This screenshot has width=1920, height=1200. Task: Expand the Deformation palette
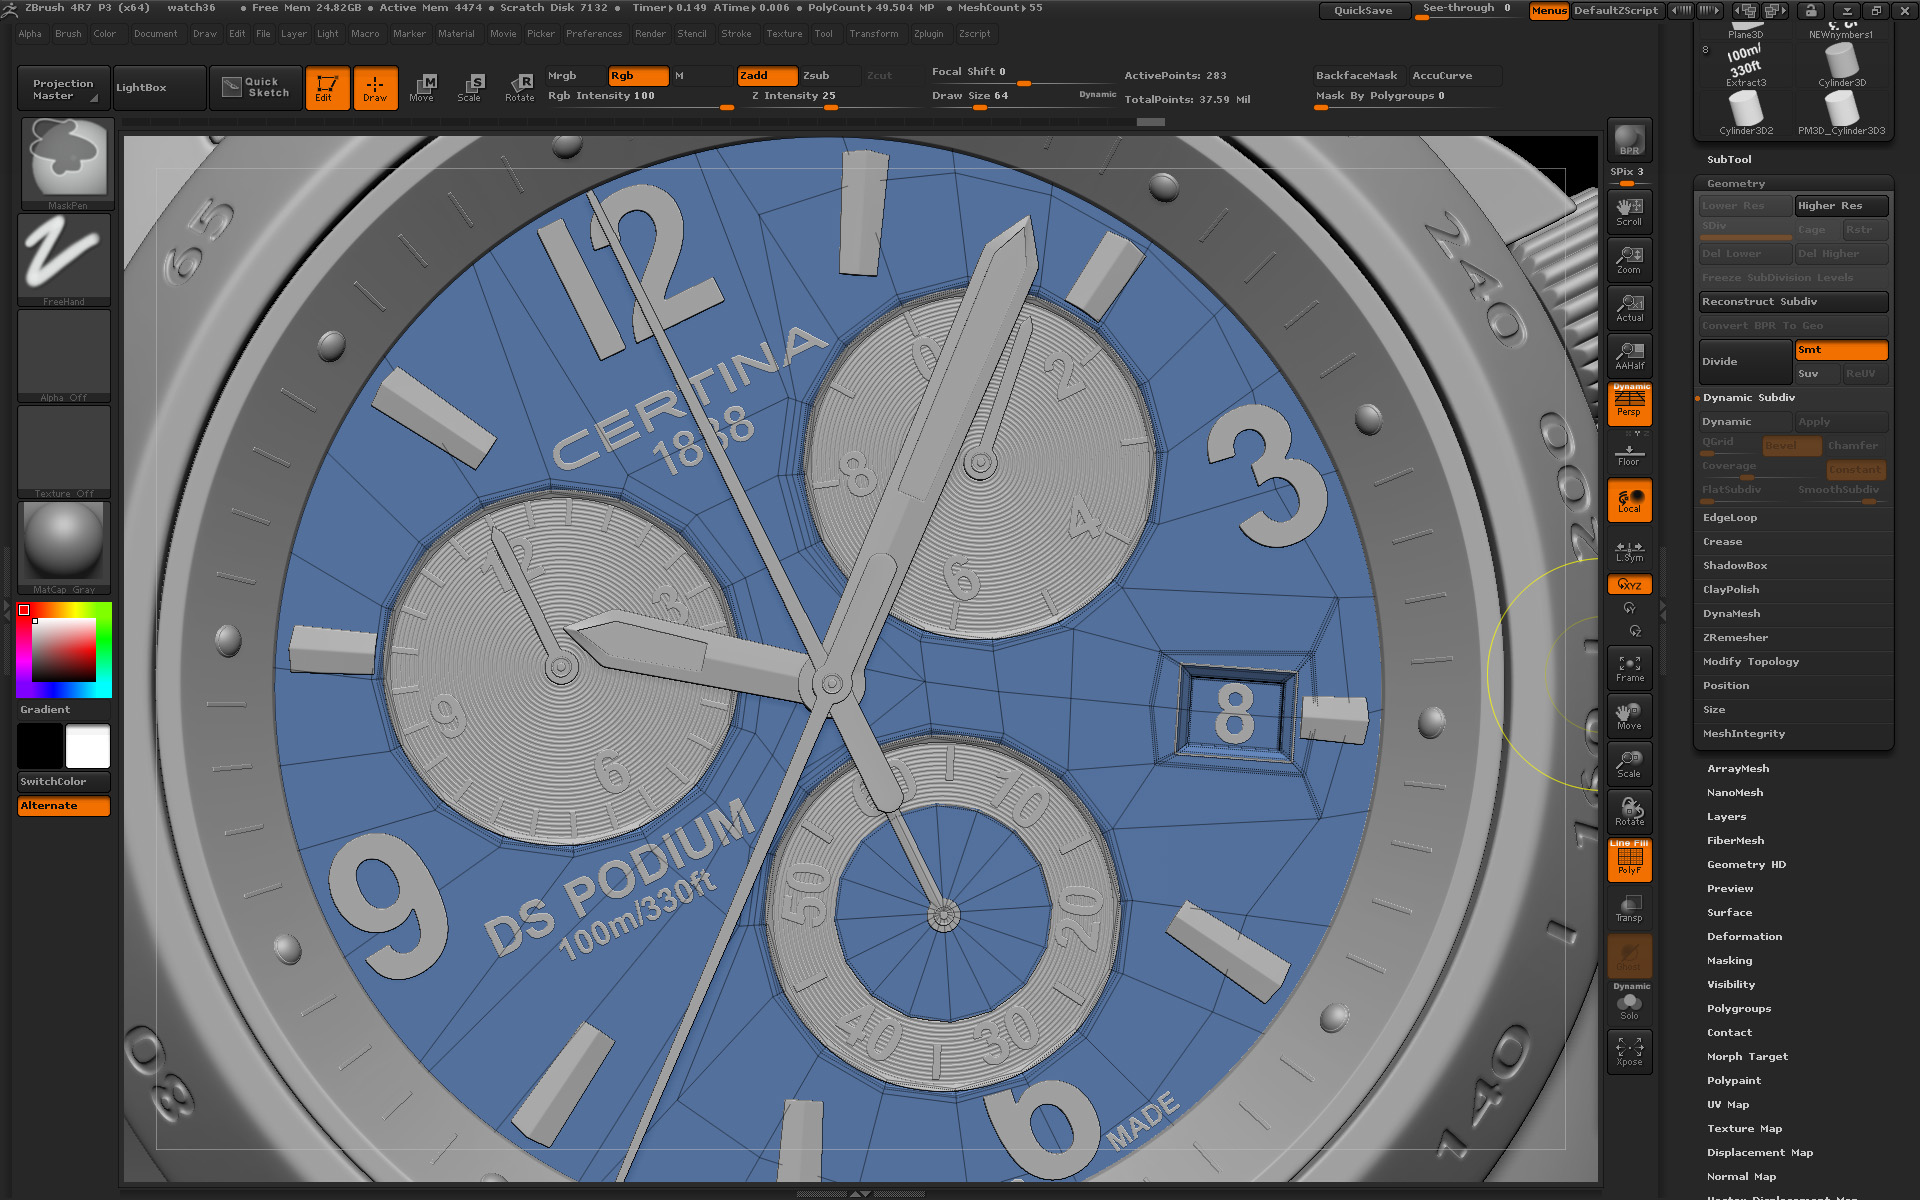pos(1744,937)
